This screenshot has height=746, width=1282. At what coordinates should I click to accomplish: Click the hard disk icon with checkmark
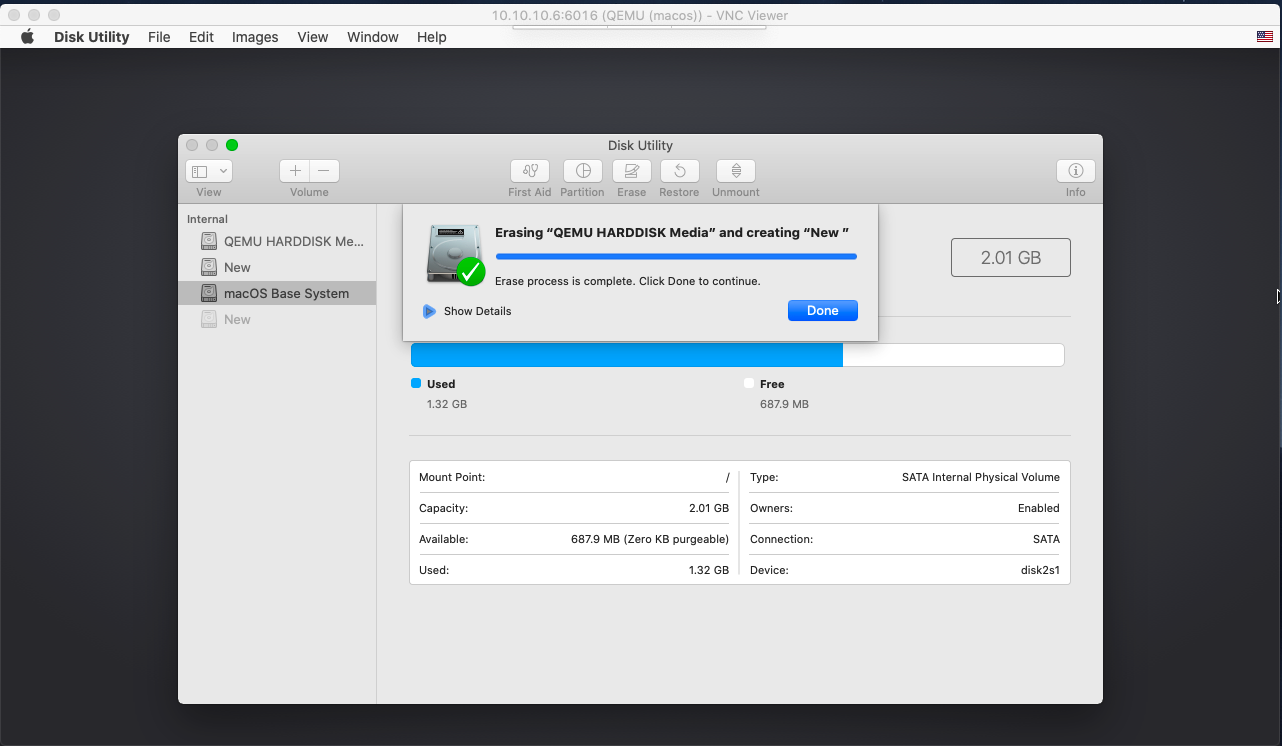pos(455,254)
